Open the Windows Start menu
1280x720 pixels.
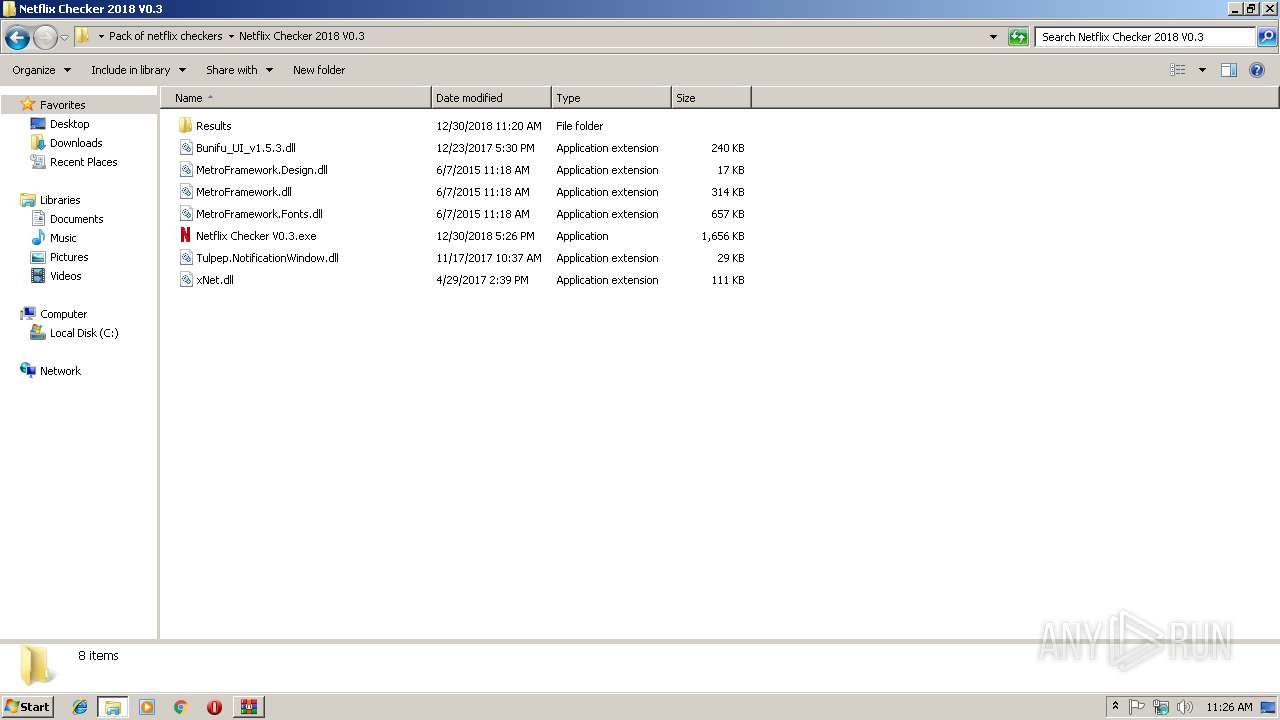28,706
